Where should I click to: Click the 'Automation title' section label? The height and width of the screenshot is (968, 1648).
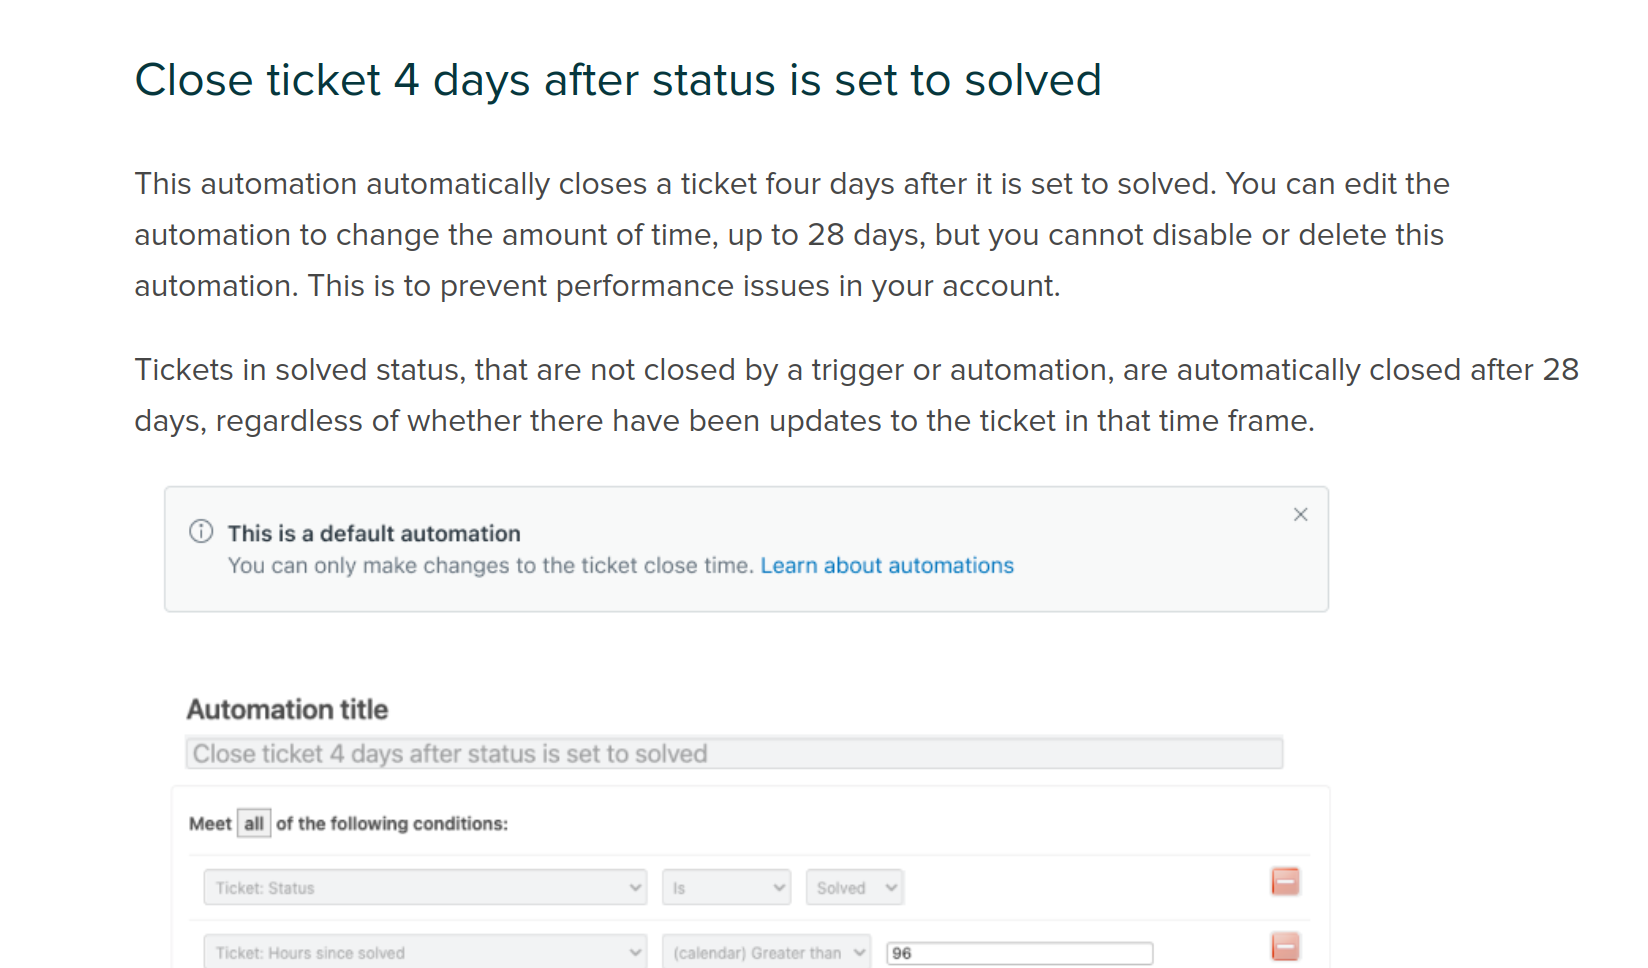pos(287,709)
